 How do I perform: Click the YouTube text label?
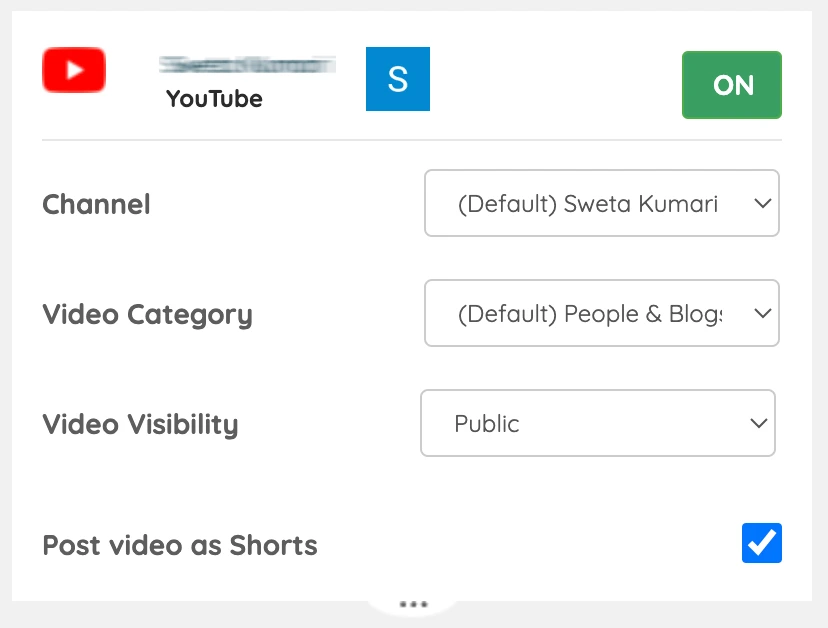pos(213,99)
